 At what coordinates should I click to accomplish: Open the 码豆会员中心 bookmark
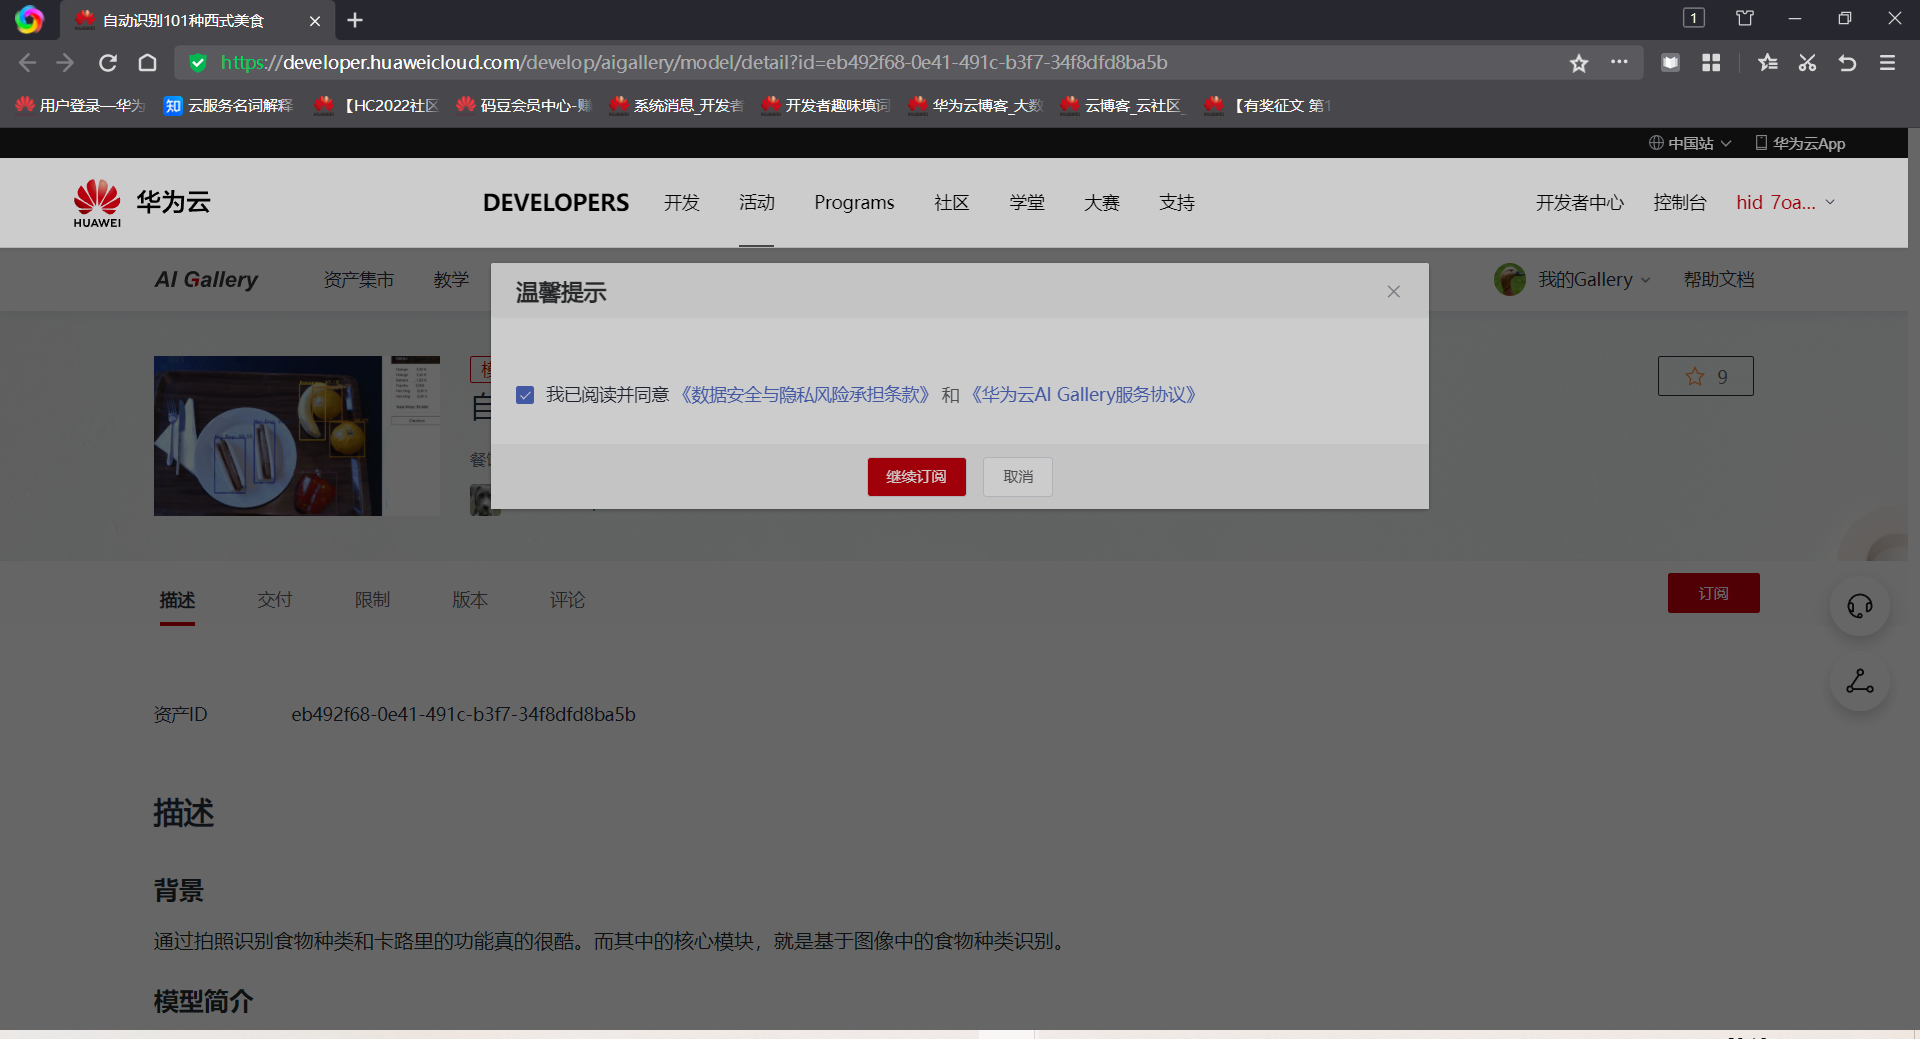[x=523, y=105]
